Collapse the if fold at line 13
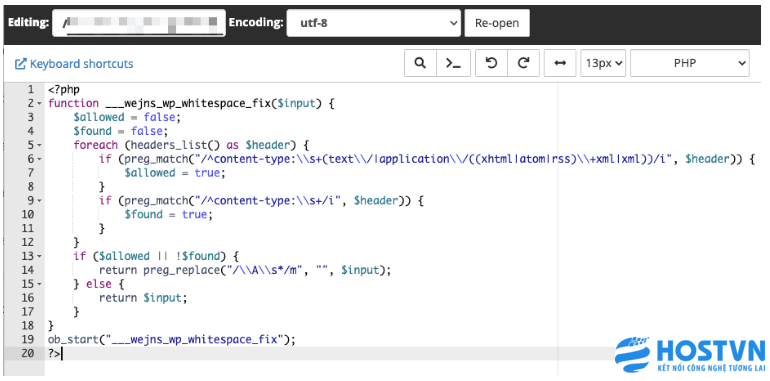 pos(39,256)
